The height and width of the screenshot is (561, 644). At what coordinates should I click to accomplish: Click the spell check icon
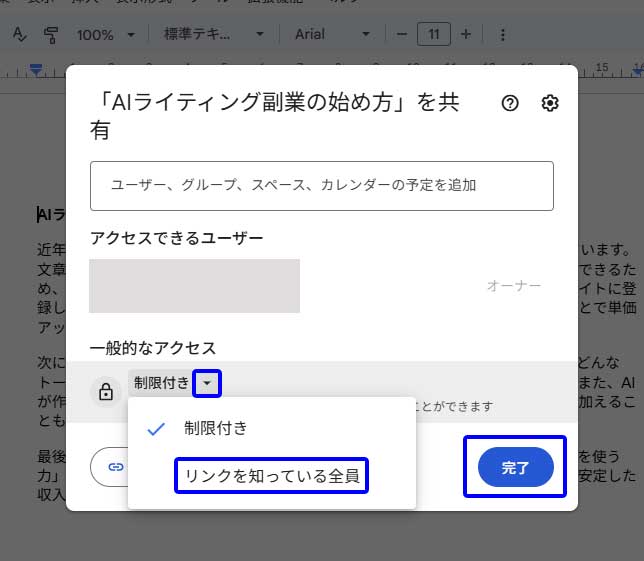(19, 34)
